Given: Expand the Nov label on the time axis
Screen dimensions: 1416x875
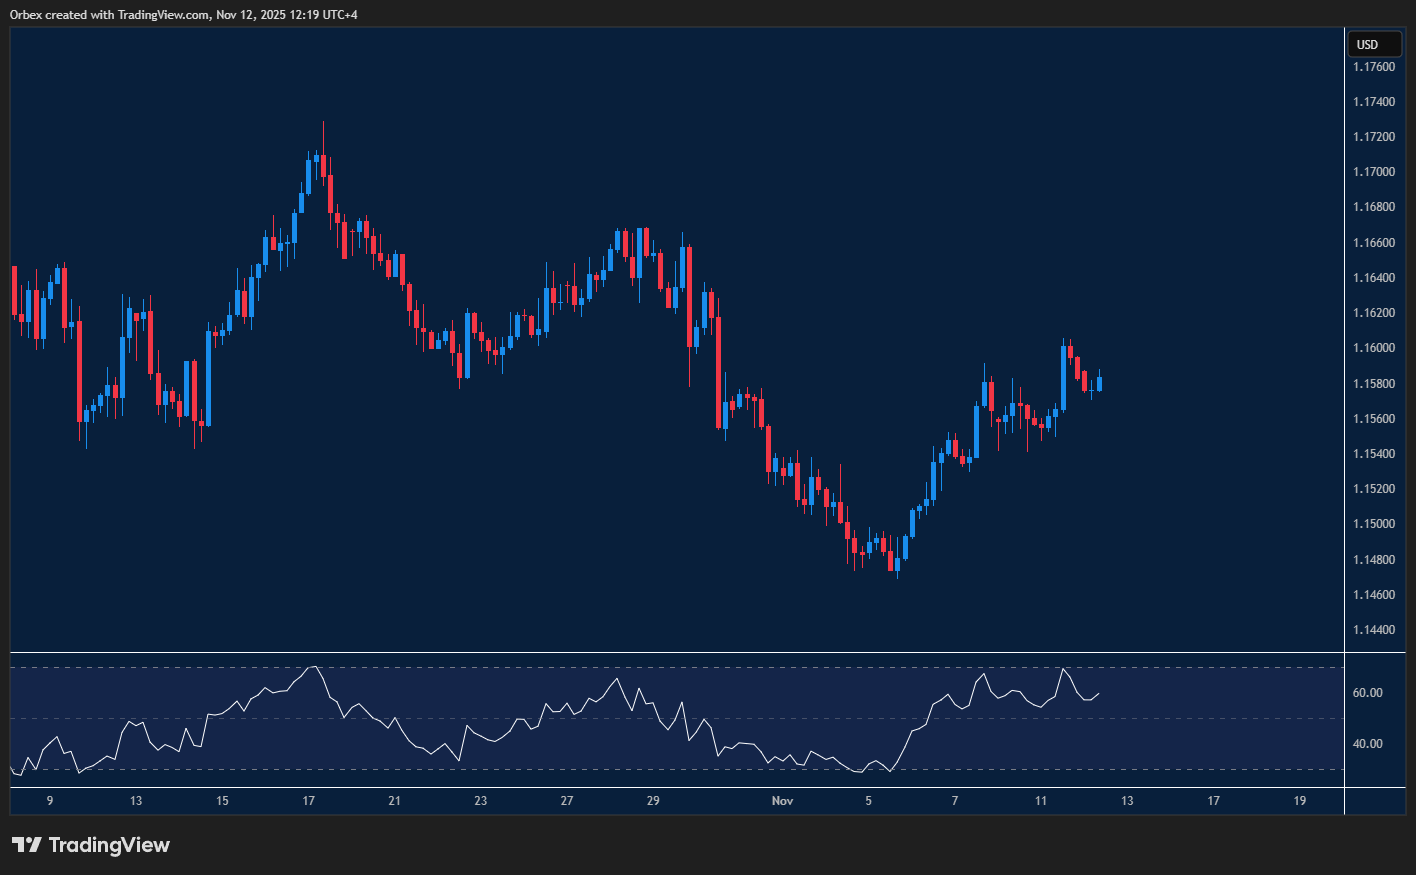Looking at the screenshot, I should click(782, 801).
